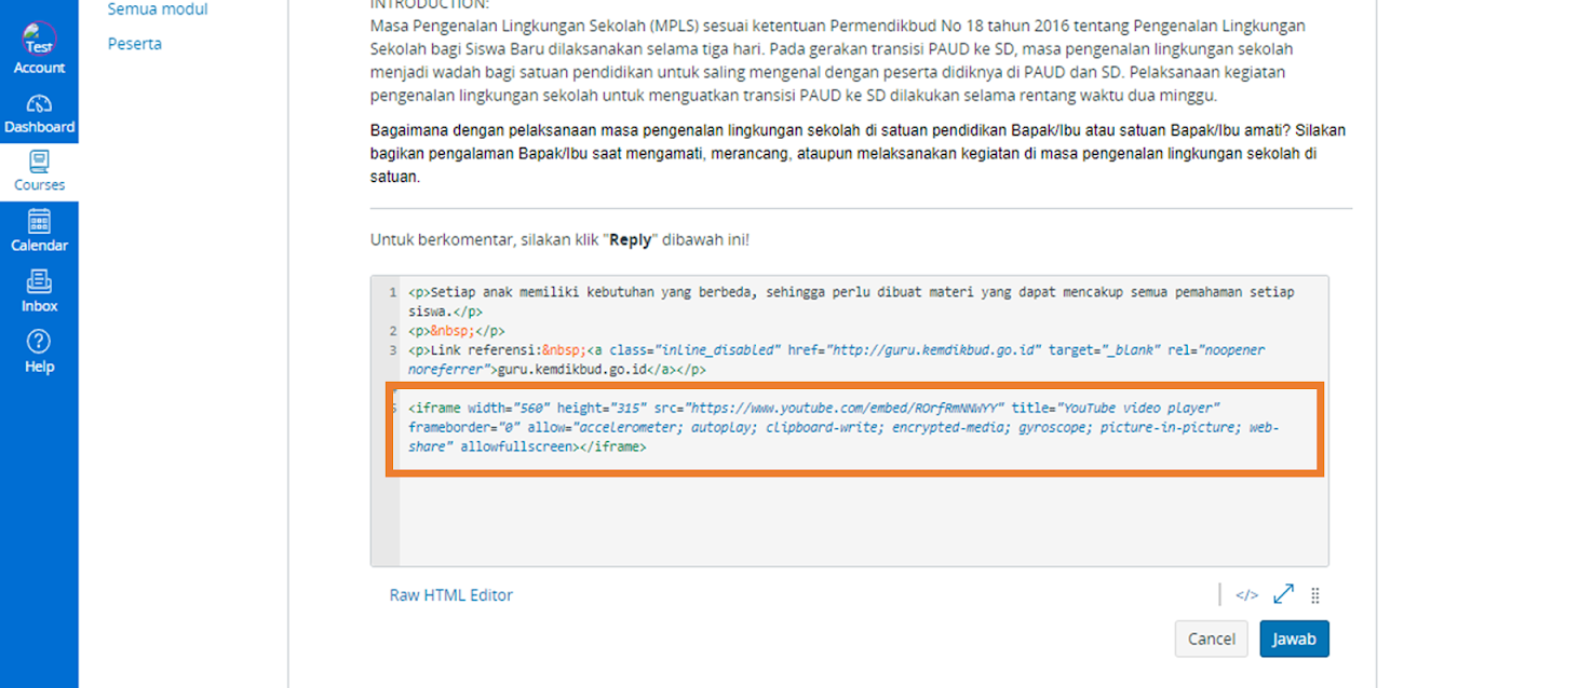Submit the reply with Jawab button
The height and width of the screenshot is (688, 1585).
click(1293, 639)
